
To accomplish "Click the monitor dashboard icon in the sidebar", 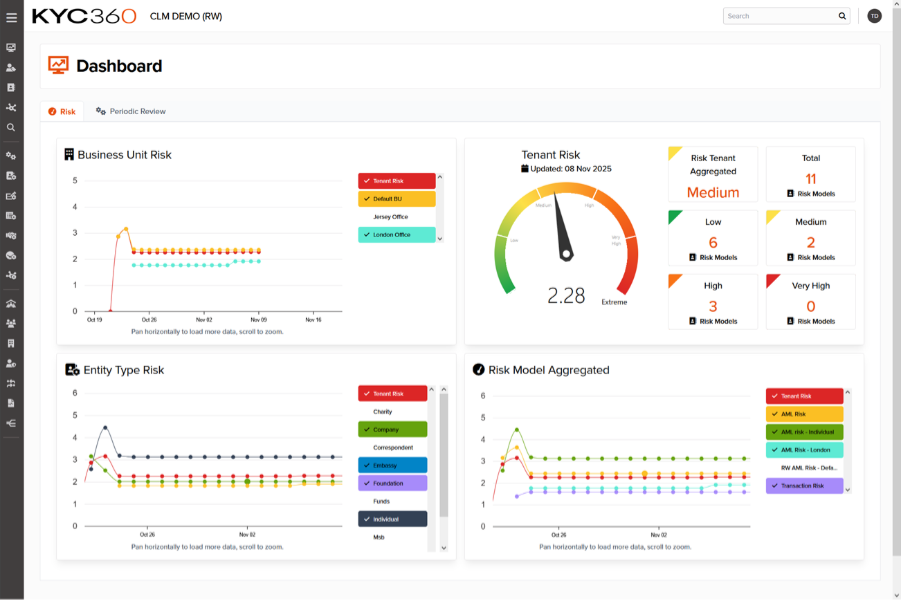I will 11,48.
